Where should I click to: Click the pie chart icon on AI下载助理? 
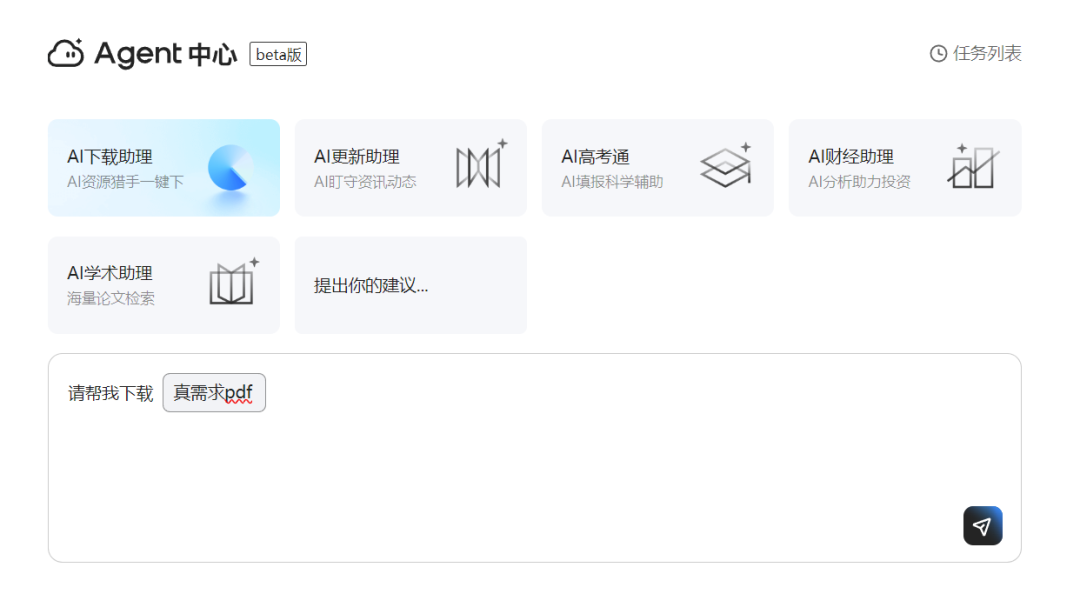(x=230, y=168)
